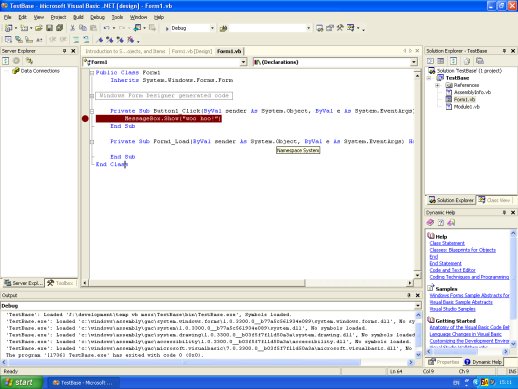Select AssemblyInfo.vb in Solution Explorer
Image resolution: width=518 pixels, height=389 pixels.
[x=472, y=92]
